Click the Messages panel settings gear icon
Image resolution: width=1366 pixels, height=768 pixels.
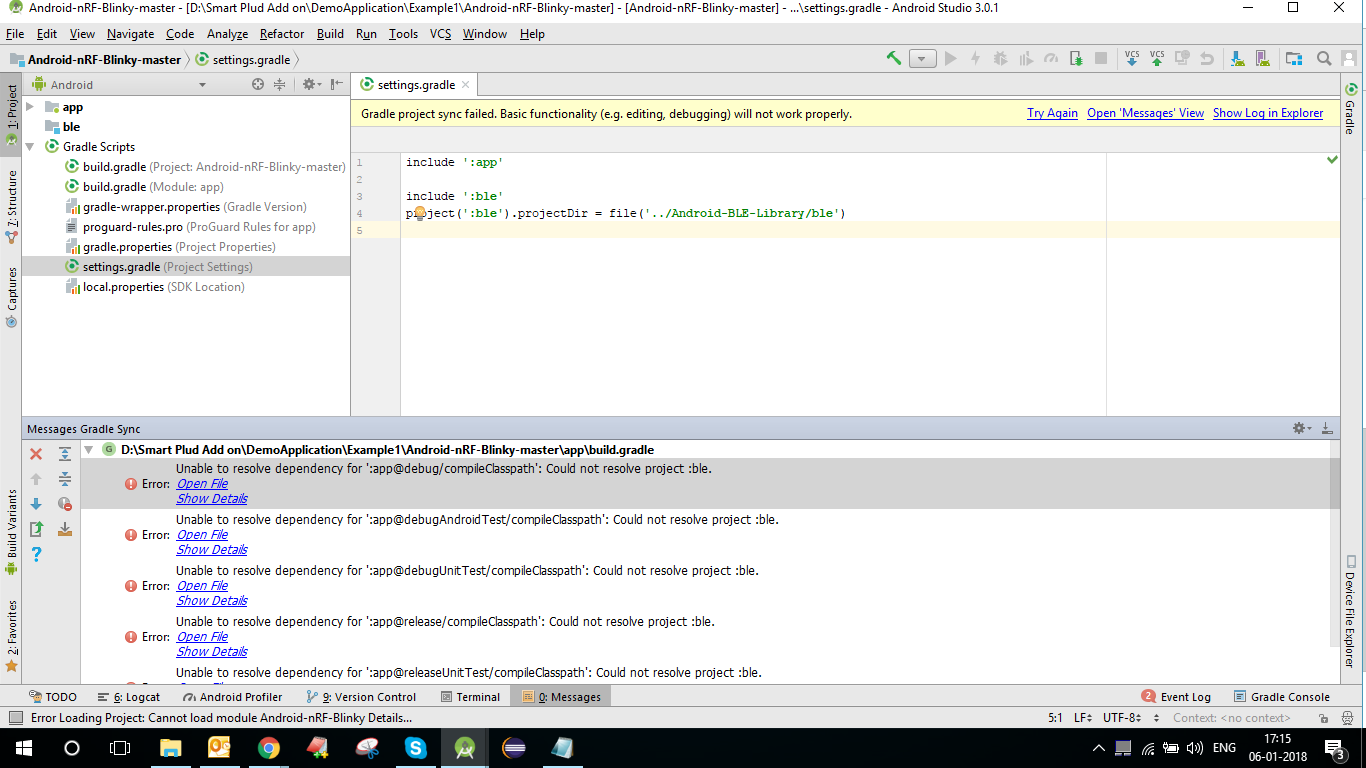(x=1300, y=428)
